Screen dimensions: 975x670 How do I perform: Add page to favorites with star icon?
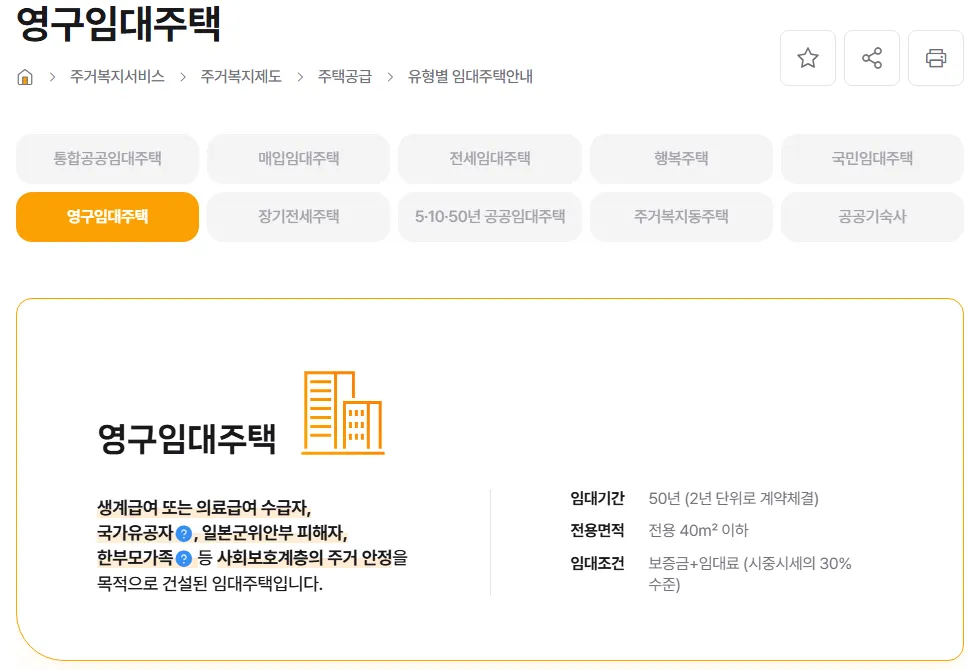pyautogui.click(x=808, y=58)
